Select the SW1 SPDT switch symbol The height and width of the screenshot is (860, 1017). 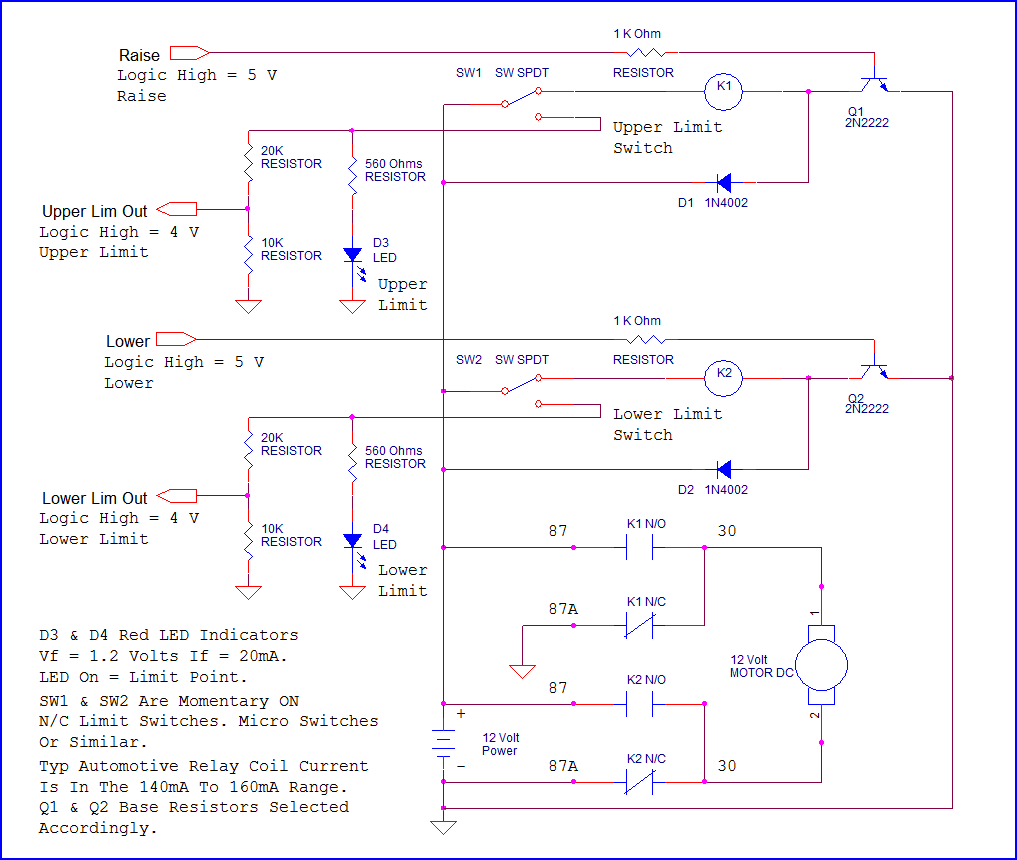pos(523,104)
